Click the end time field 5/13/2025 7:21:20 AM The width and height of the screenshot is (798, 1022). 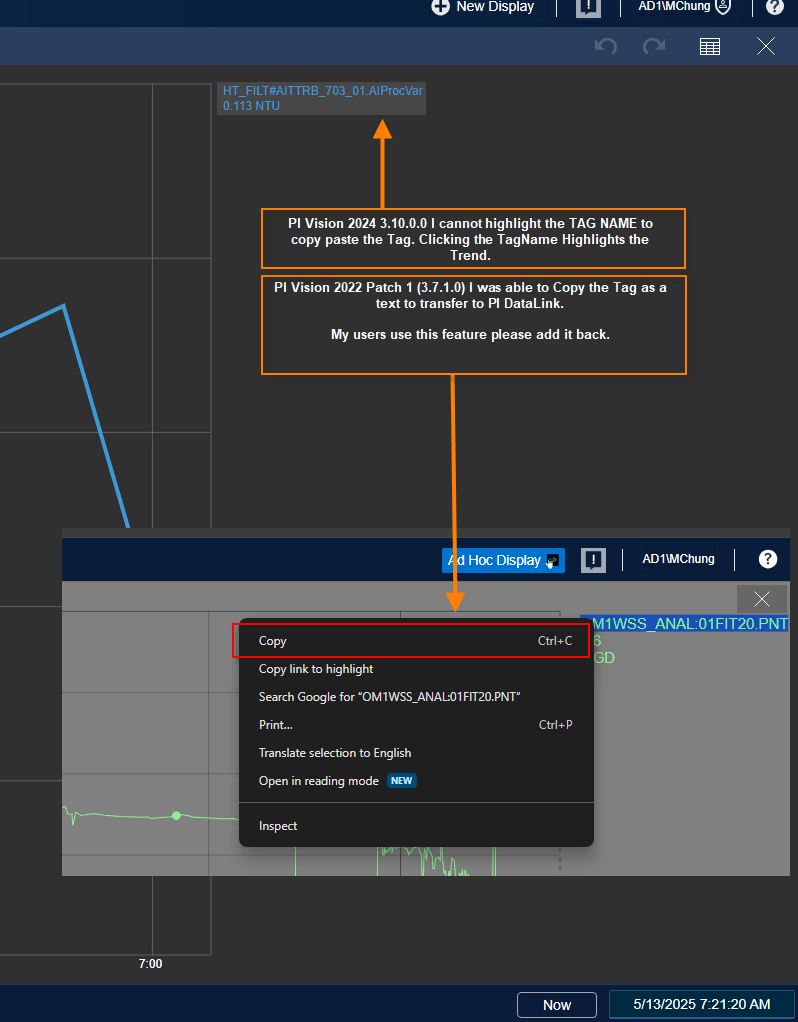point(702,1004)
